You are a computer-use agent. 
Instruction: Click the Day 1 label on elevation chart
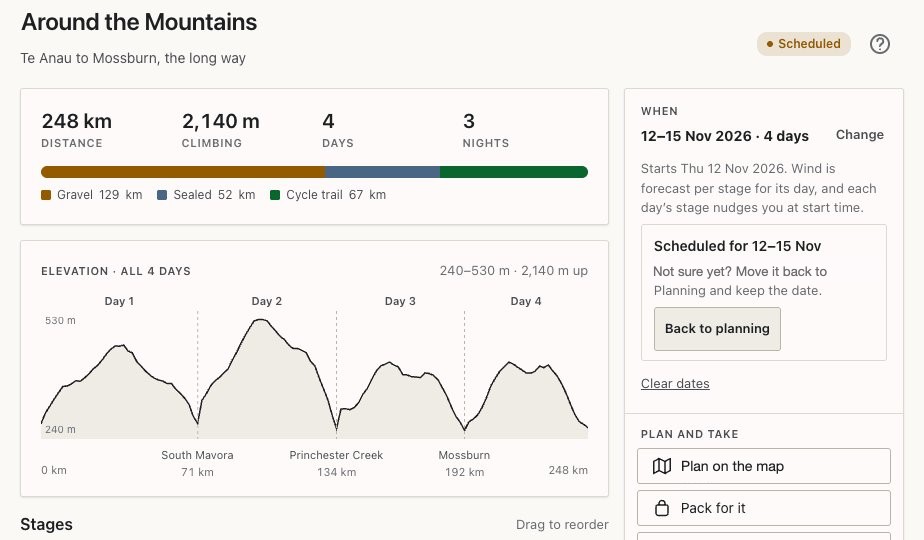pos(119,301)
